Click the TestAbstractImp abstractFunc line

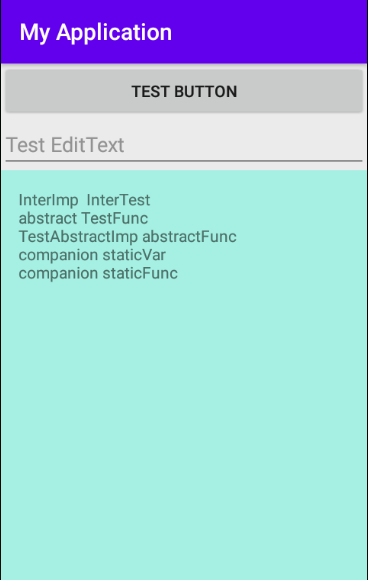[x=128, y=236]
